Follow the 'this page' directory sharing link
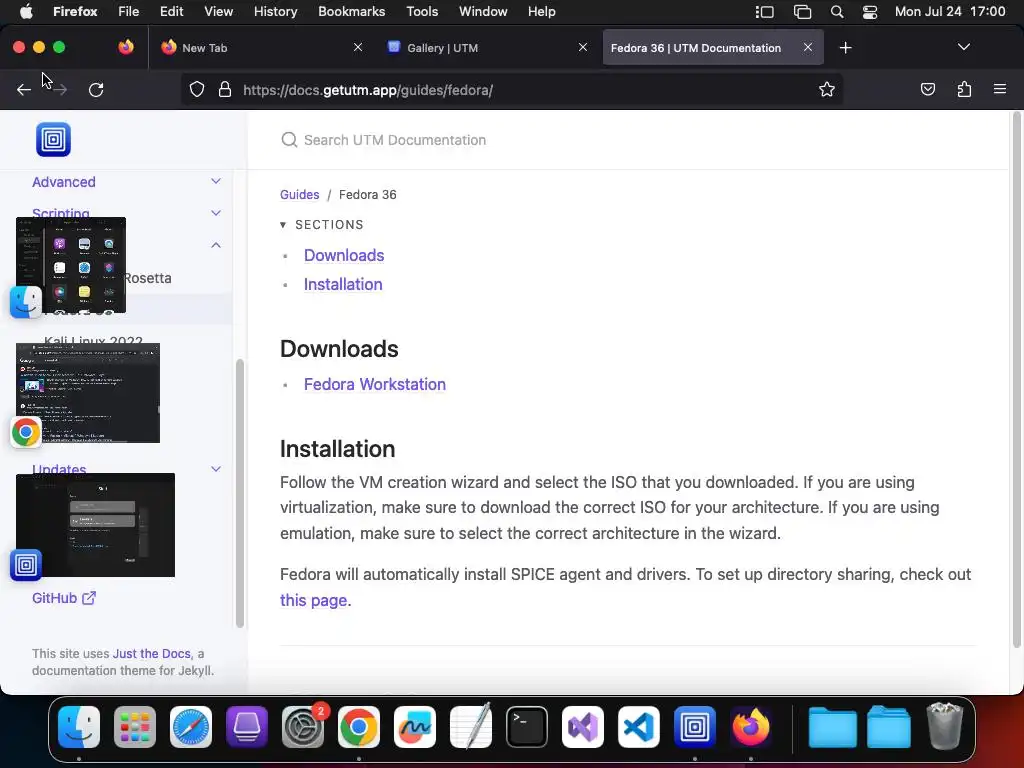Image resolution: width=1024 pixels, height=768 pixels. point(313,600)
